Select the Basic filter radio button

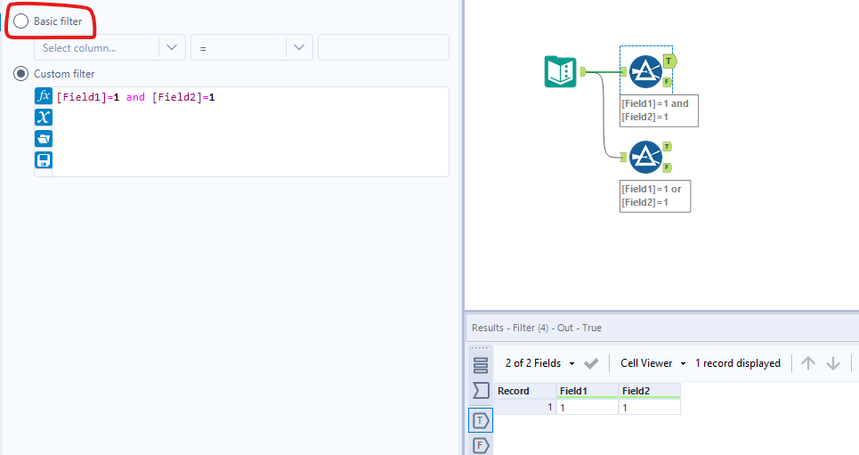[x=21, y=21]
